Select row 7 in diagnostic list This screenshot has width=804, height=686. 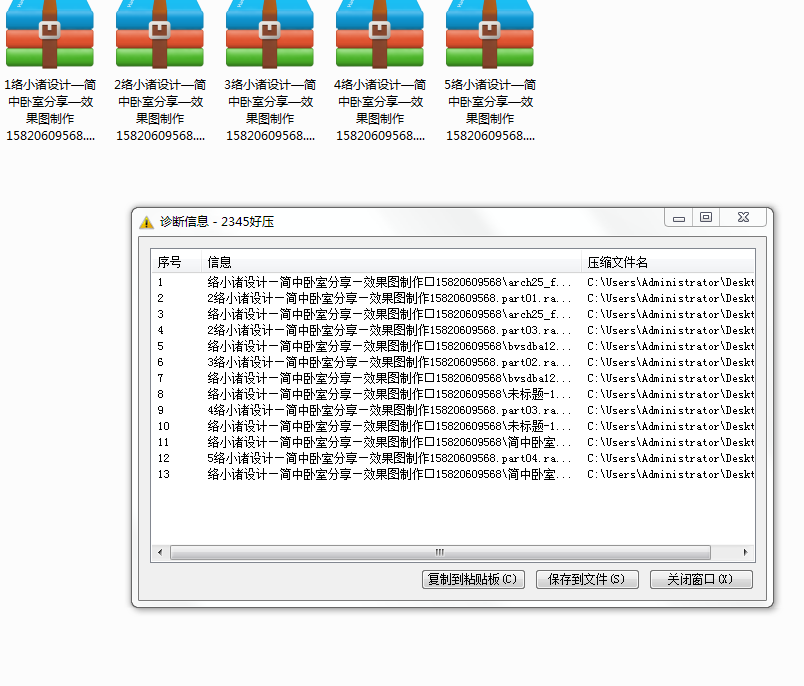tap(453, 378)
